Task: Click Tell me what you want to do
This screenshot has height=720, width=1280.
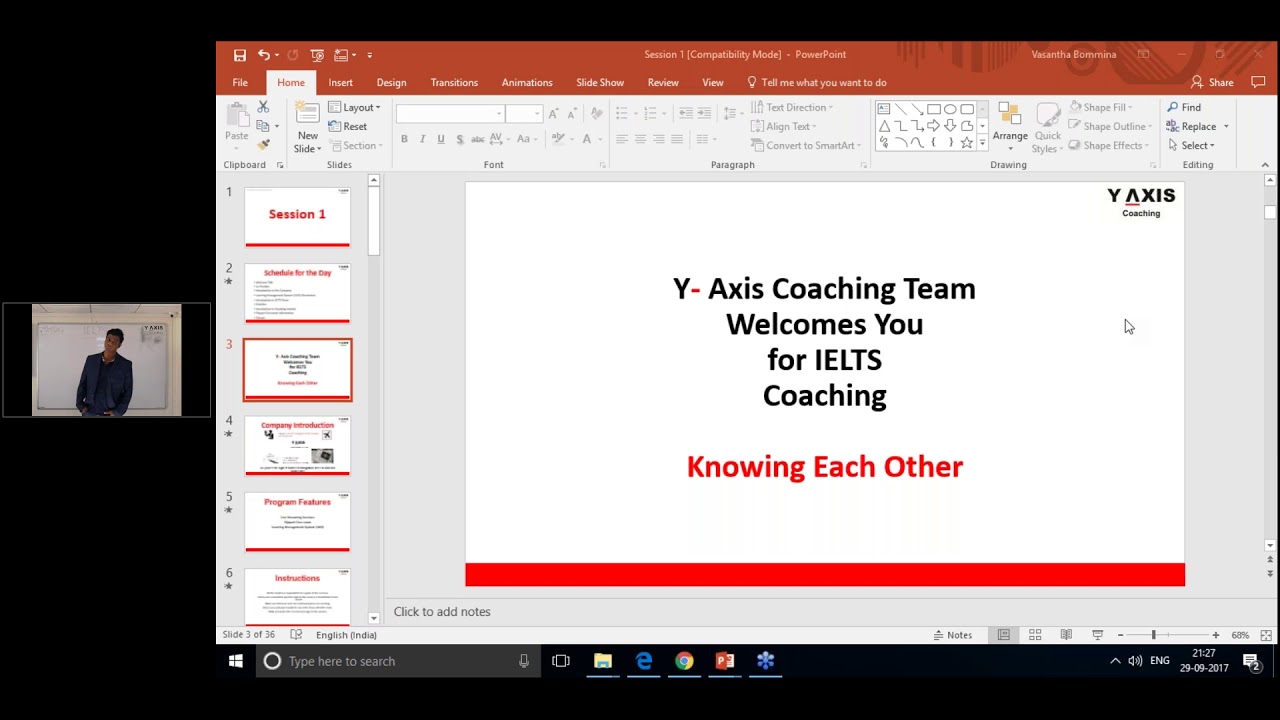Action: point(817,83)
